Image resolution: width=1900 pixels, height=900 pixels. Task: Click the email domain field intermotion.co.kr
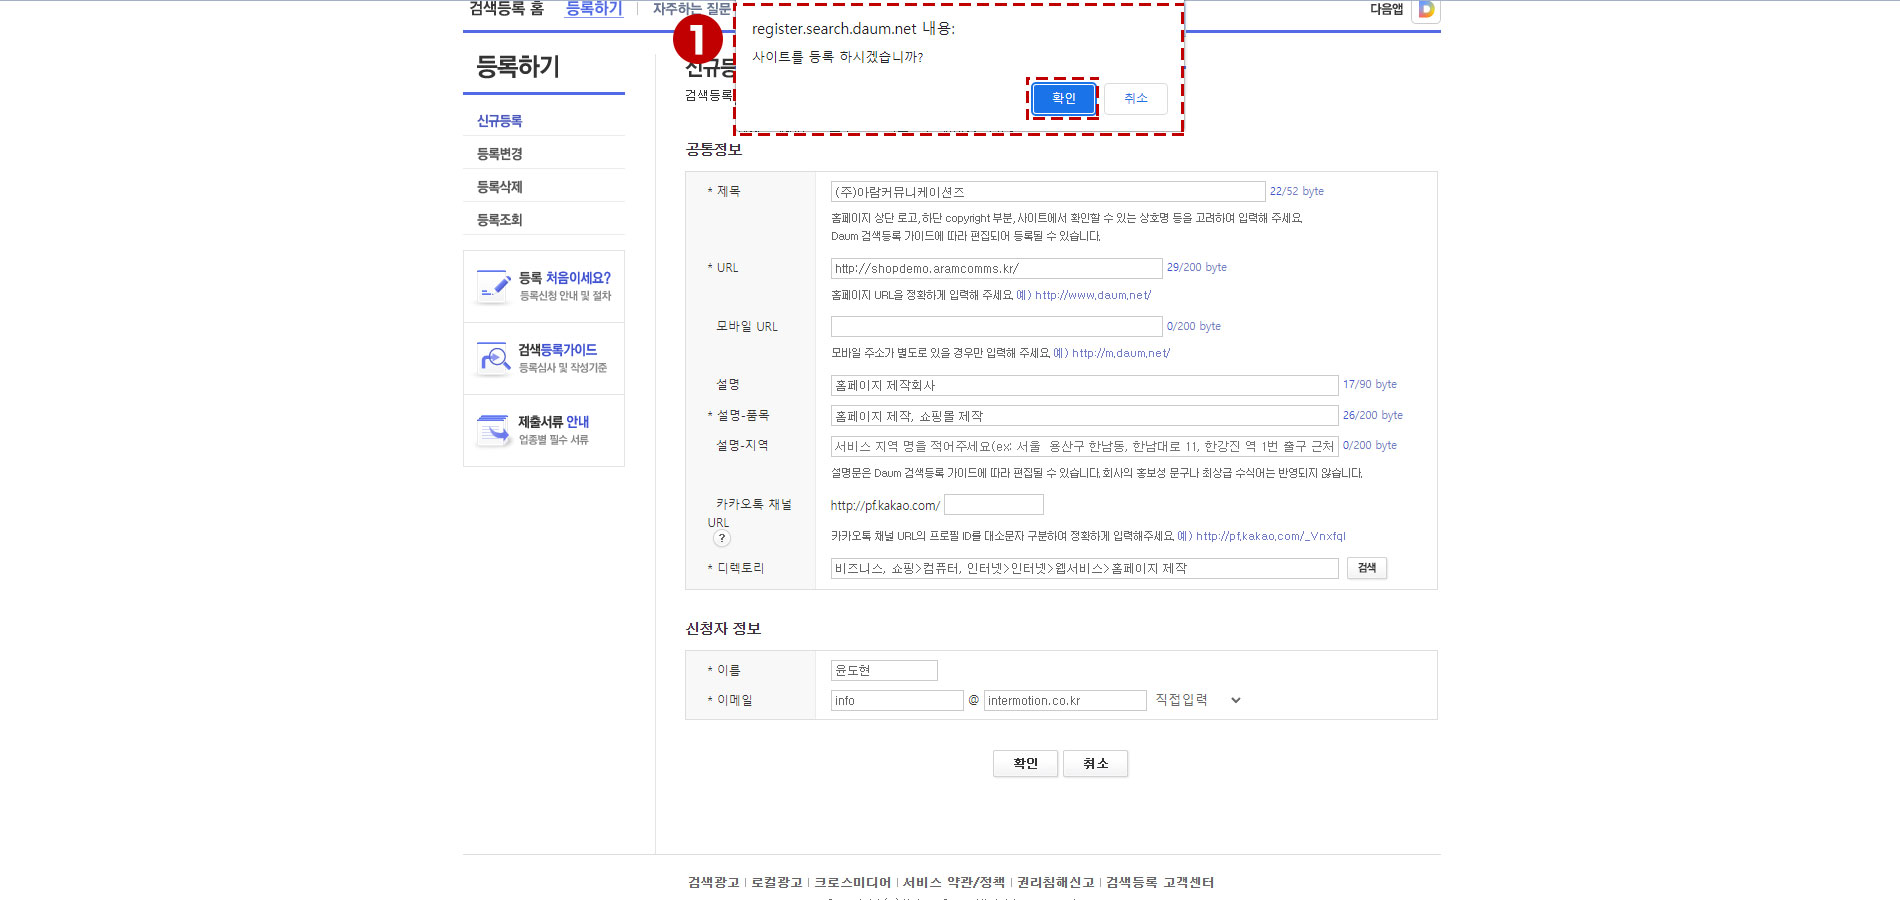point(1065,700)
